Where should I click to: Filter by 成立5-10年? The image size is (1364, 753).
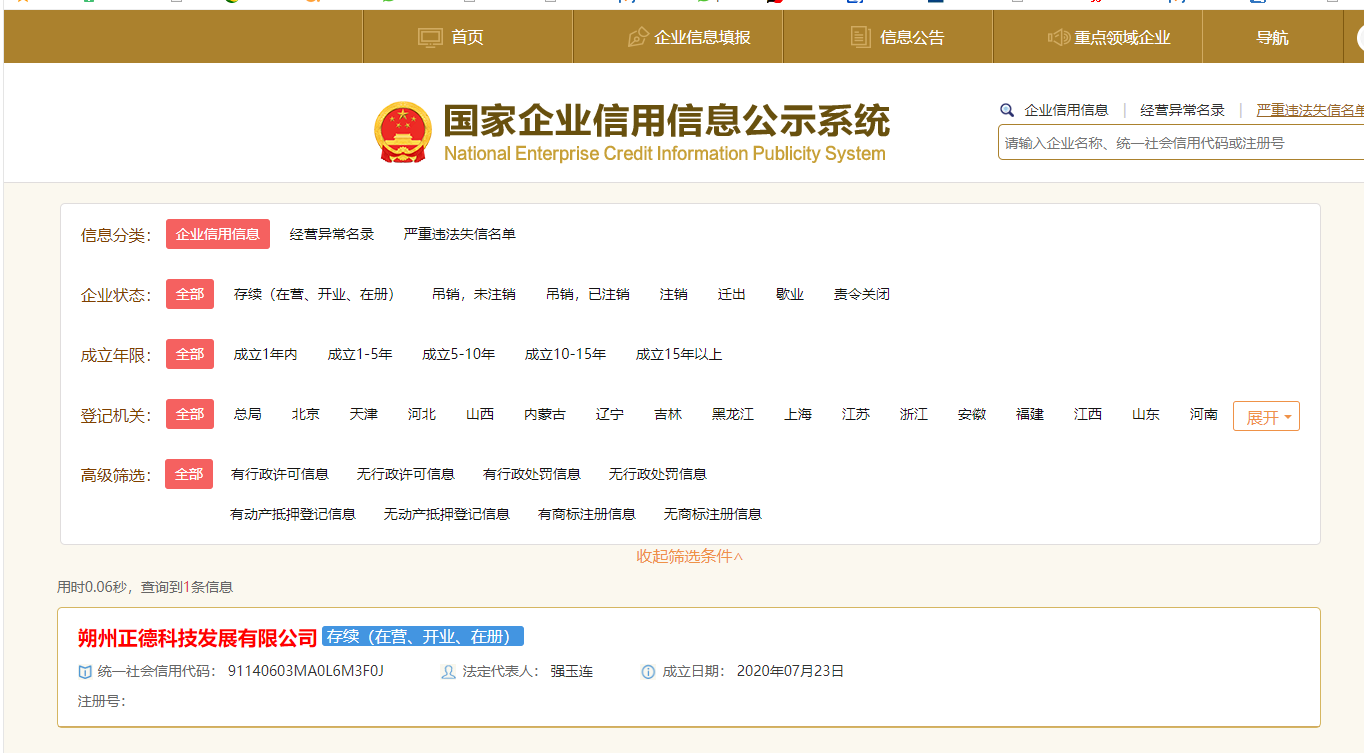pos(459,354)
